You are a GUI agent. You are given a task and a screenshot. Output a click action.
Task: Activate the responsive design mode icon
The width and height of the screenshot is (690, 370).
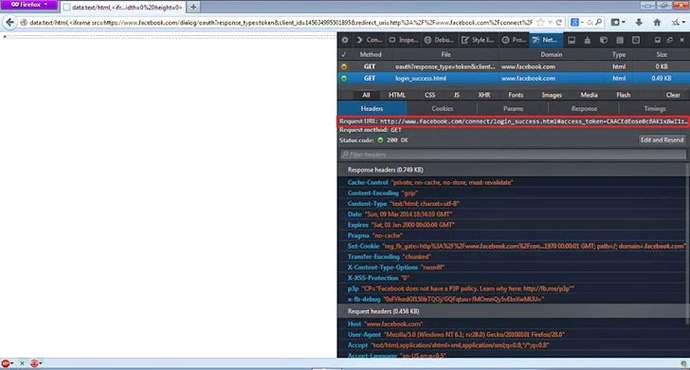(571, 40)
